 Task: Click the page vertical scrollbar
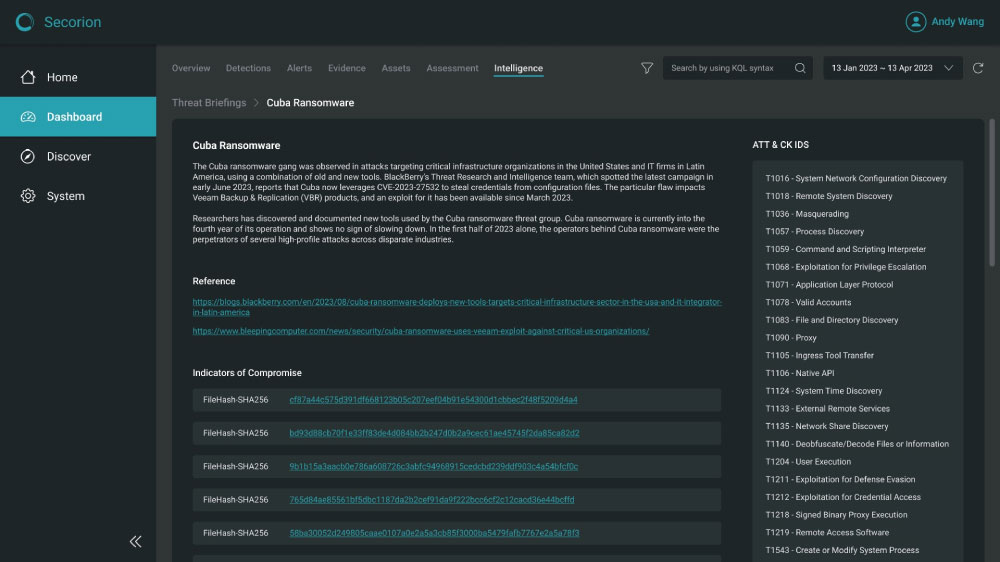(992, 193)
